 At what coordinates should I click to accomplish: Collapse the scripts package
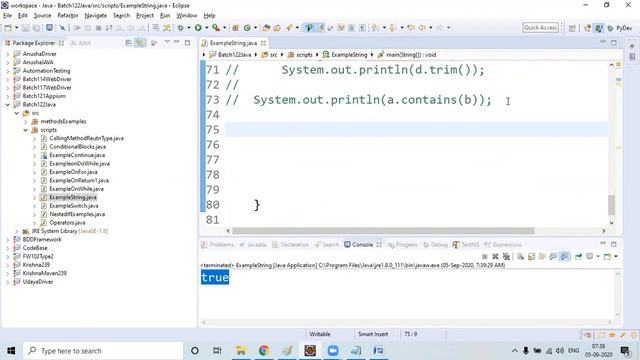coord(26,130)
